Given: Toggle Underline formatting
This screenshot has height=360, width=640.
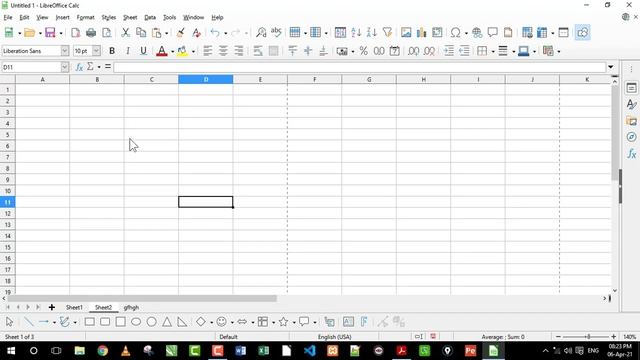Looking at the screenshot, I should 143,51.
